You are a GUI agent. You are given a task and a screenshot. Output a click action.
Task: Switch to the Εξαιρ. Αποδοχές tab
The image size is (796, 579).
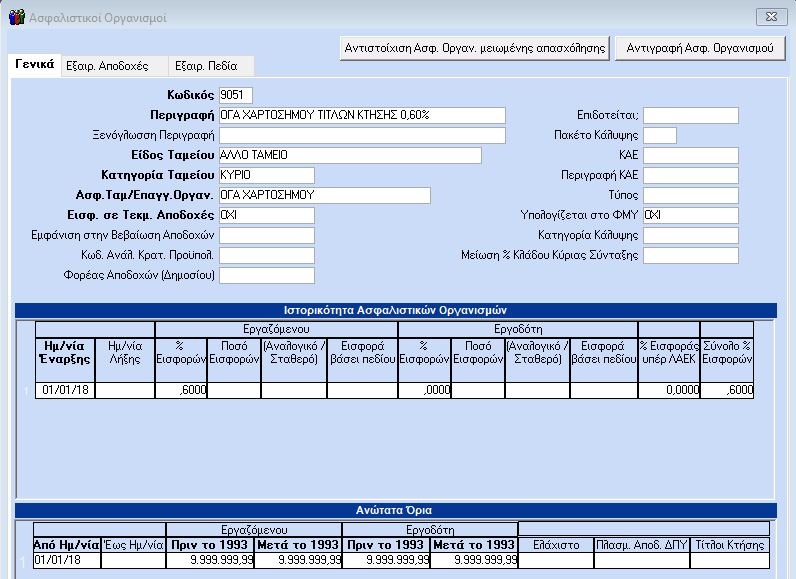point(107,66)
